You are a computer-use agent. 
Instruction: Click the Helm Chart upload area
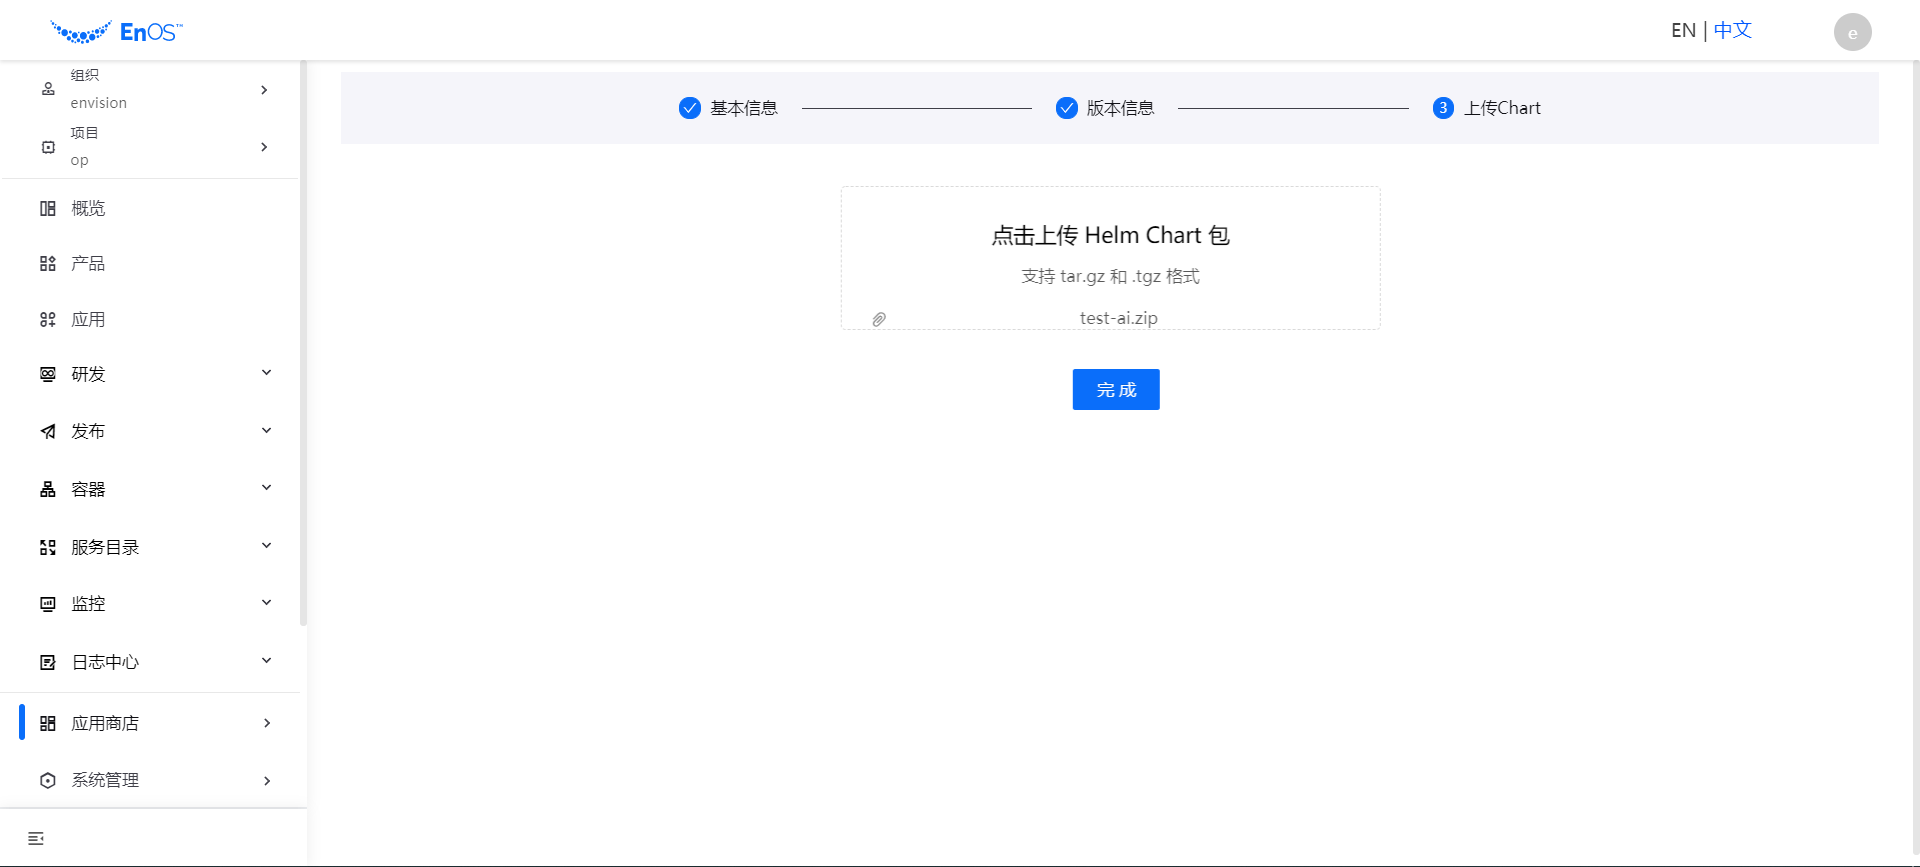[x=1110, y=250]
